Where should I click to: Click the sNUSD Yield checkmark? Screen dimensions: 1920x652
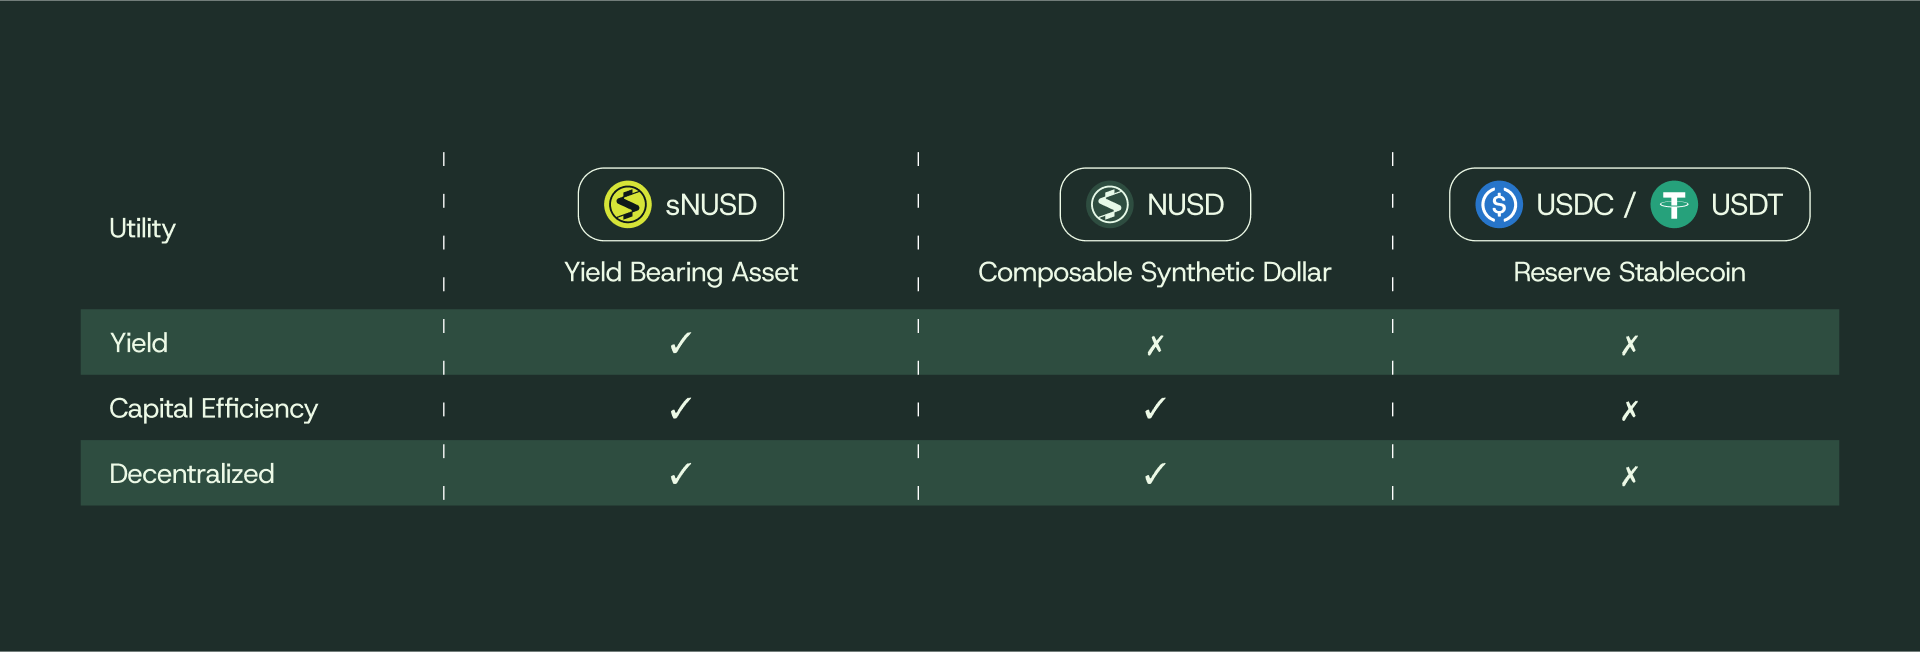pyautogui.click(x=680, y=343)
